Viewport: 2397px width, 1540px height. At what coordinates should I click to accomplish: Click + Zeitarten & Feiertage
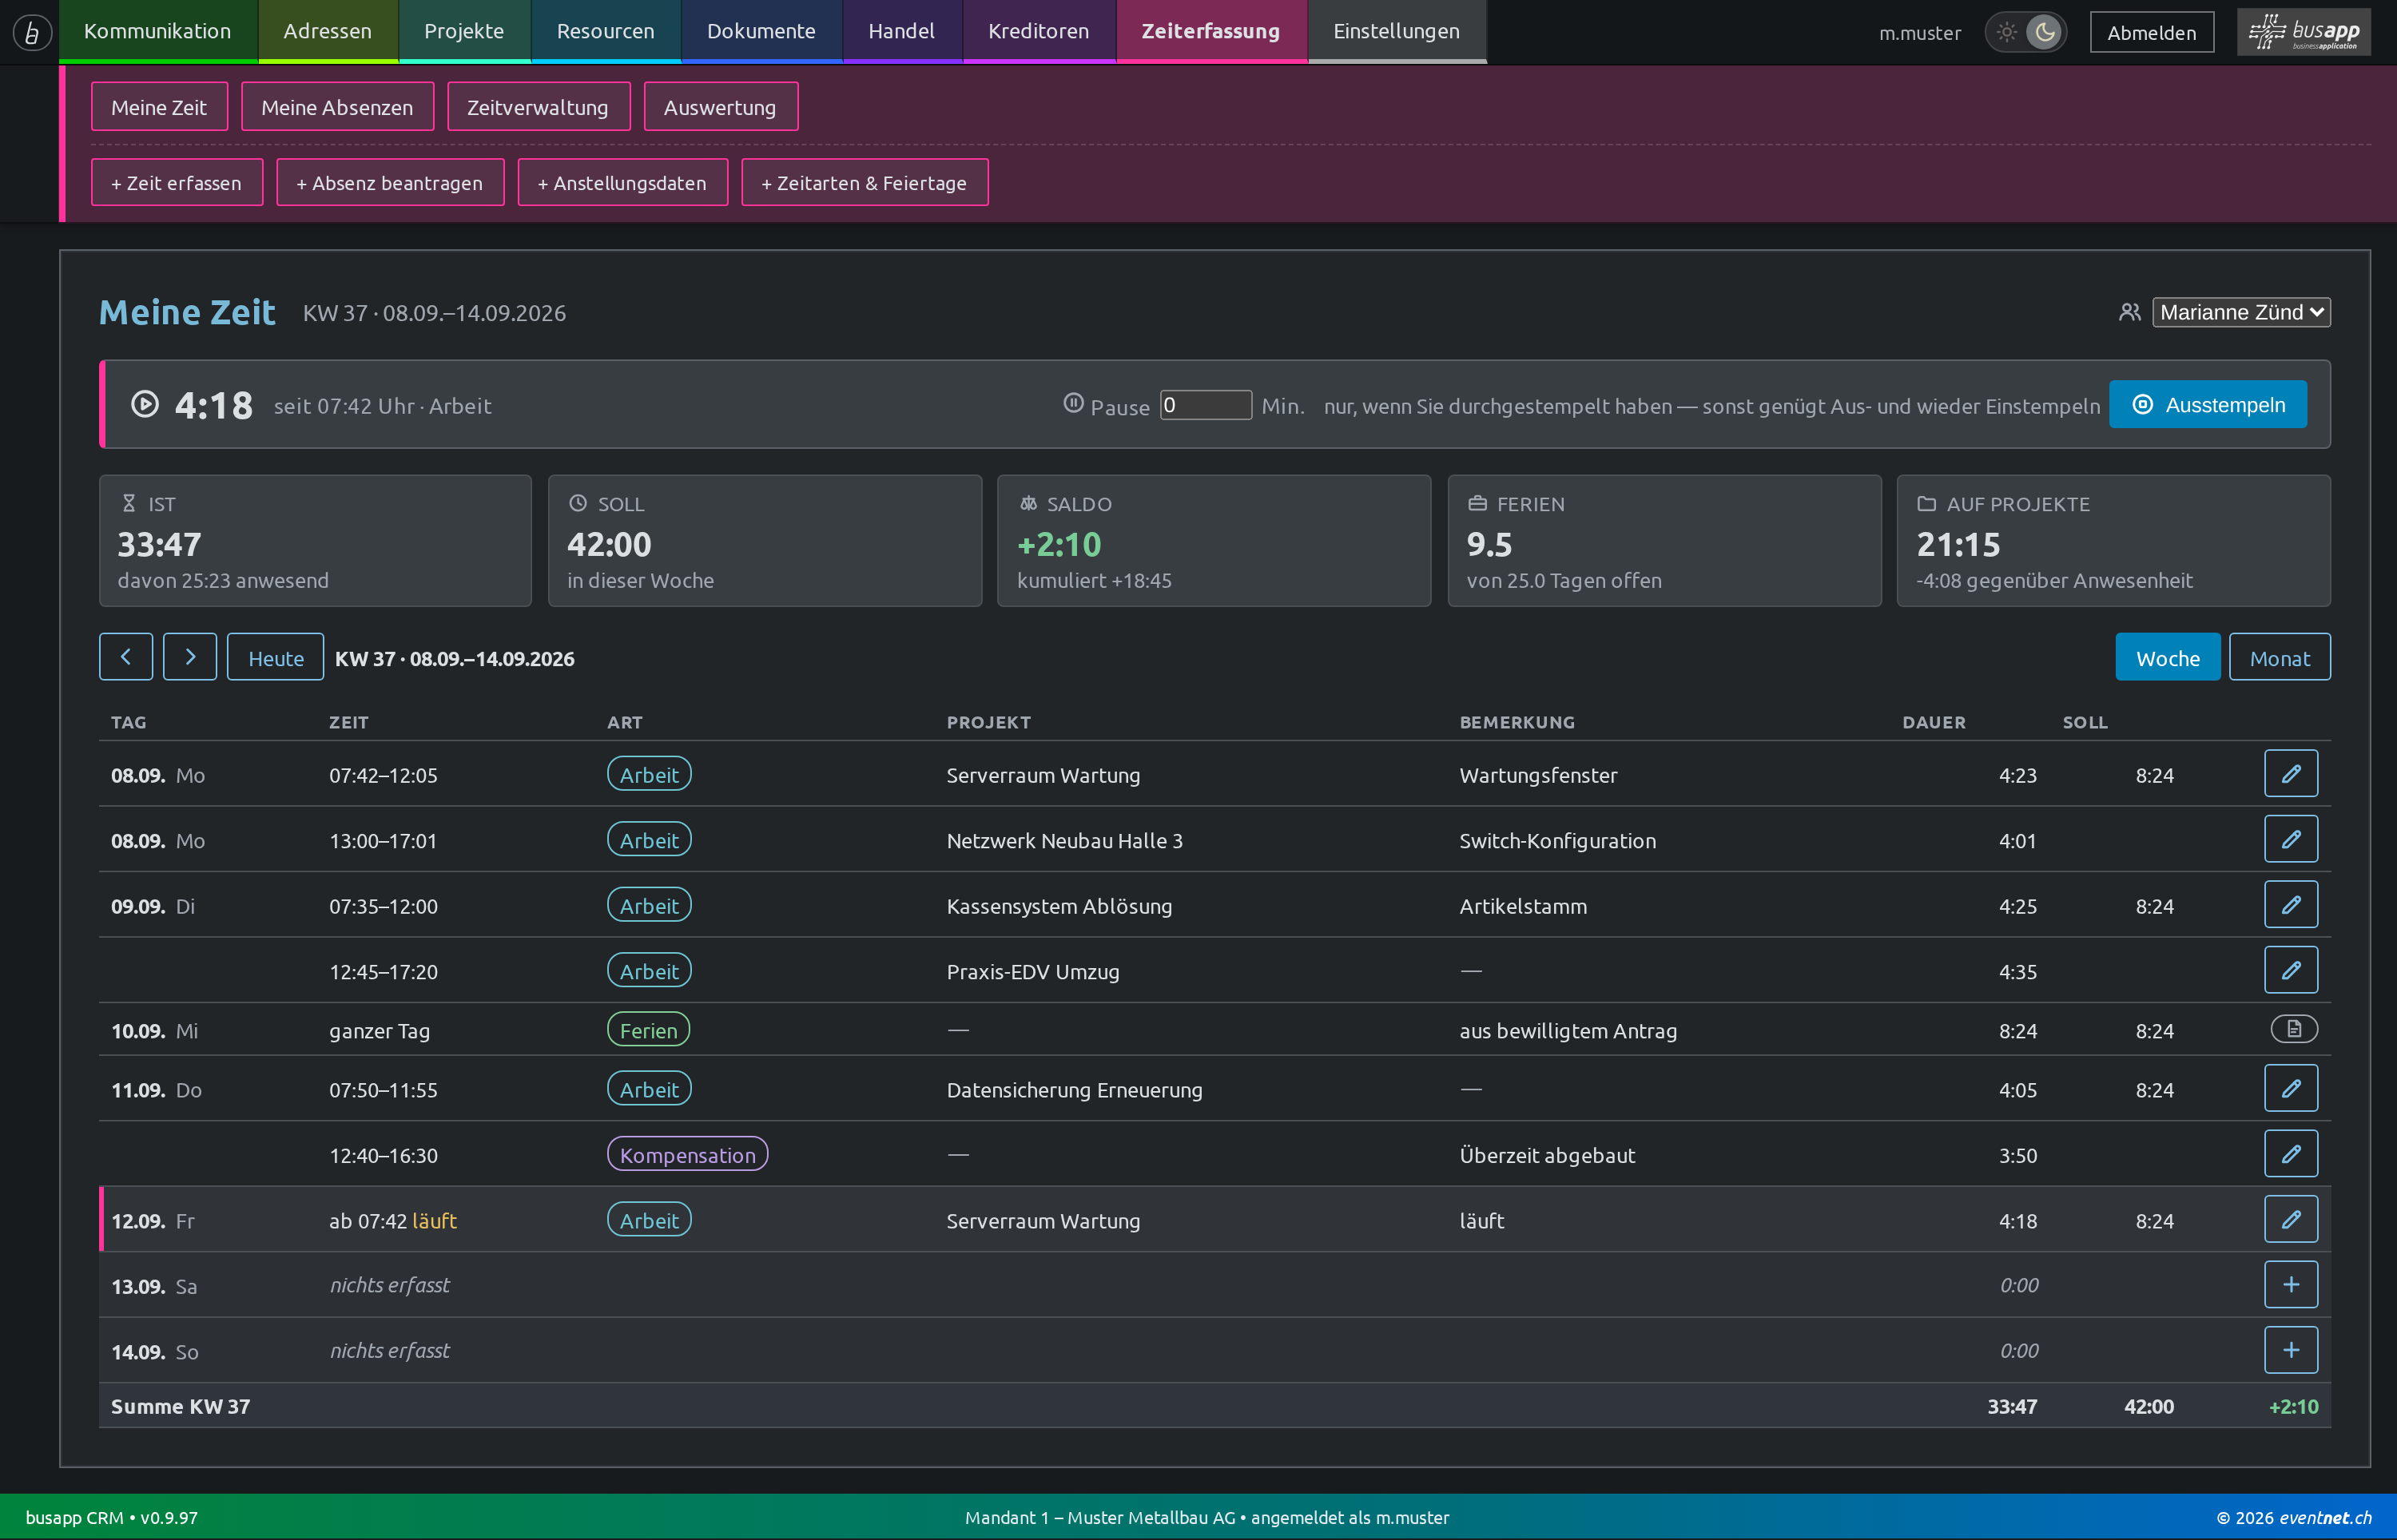point(864,182)
